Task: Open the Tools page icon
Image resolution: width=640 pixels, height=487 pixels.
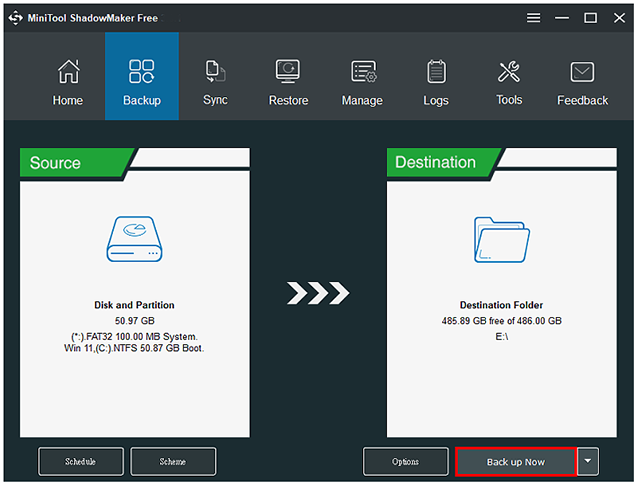Action: [509, 71]
